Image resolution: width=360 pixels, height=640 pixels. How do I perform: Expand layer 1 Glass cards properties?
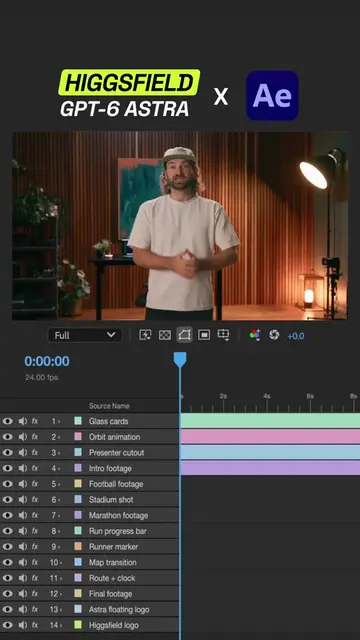[59, 421]
